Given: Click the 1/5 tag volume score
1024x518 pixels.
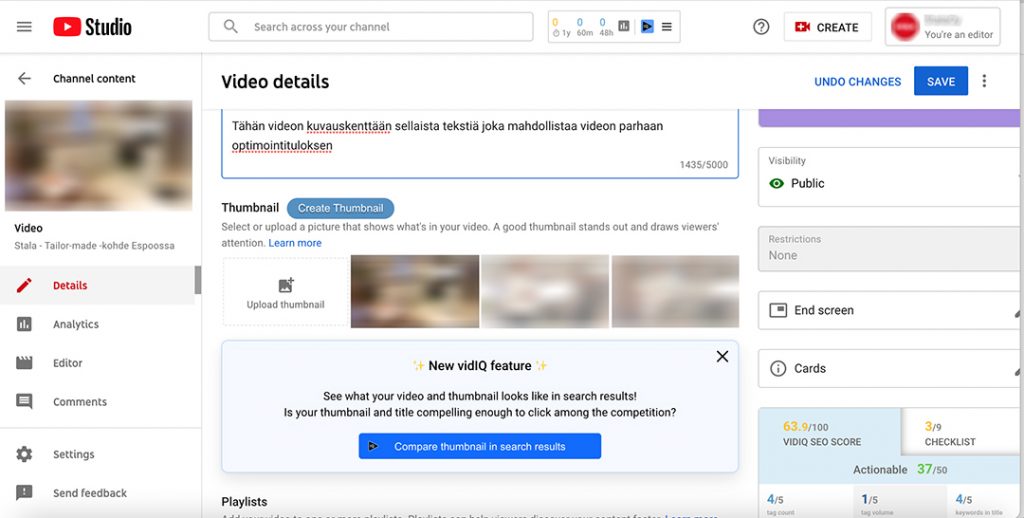Looking at the screenshot, I should [x=871, y=502].
